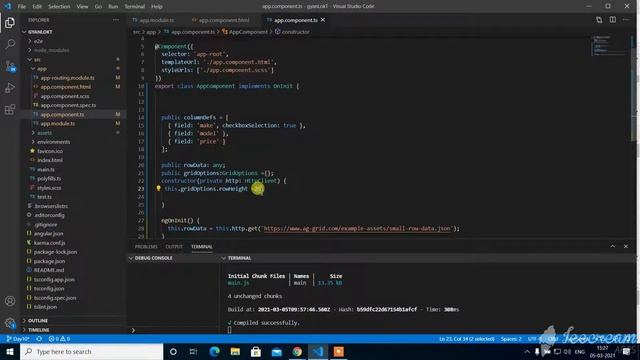Open app.component.spec.ts file

tap(69, 105)
